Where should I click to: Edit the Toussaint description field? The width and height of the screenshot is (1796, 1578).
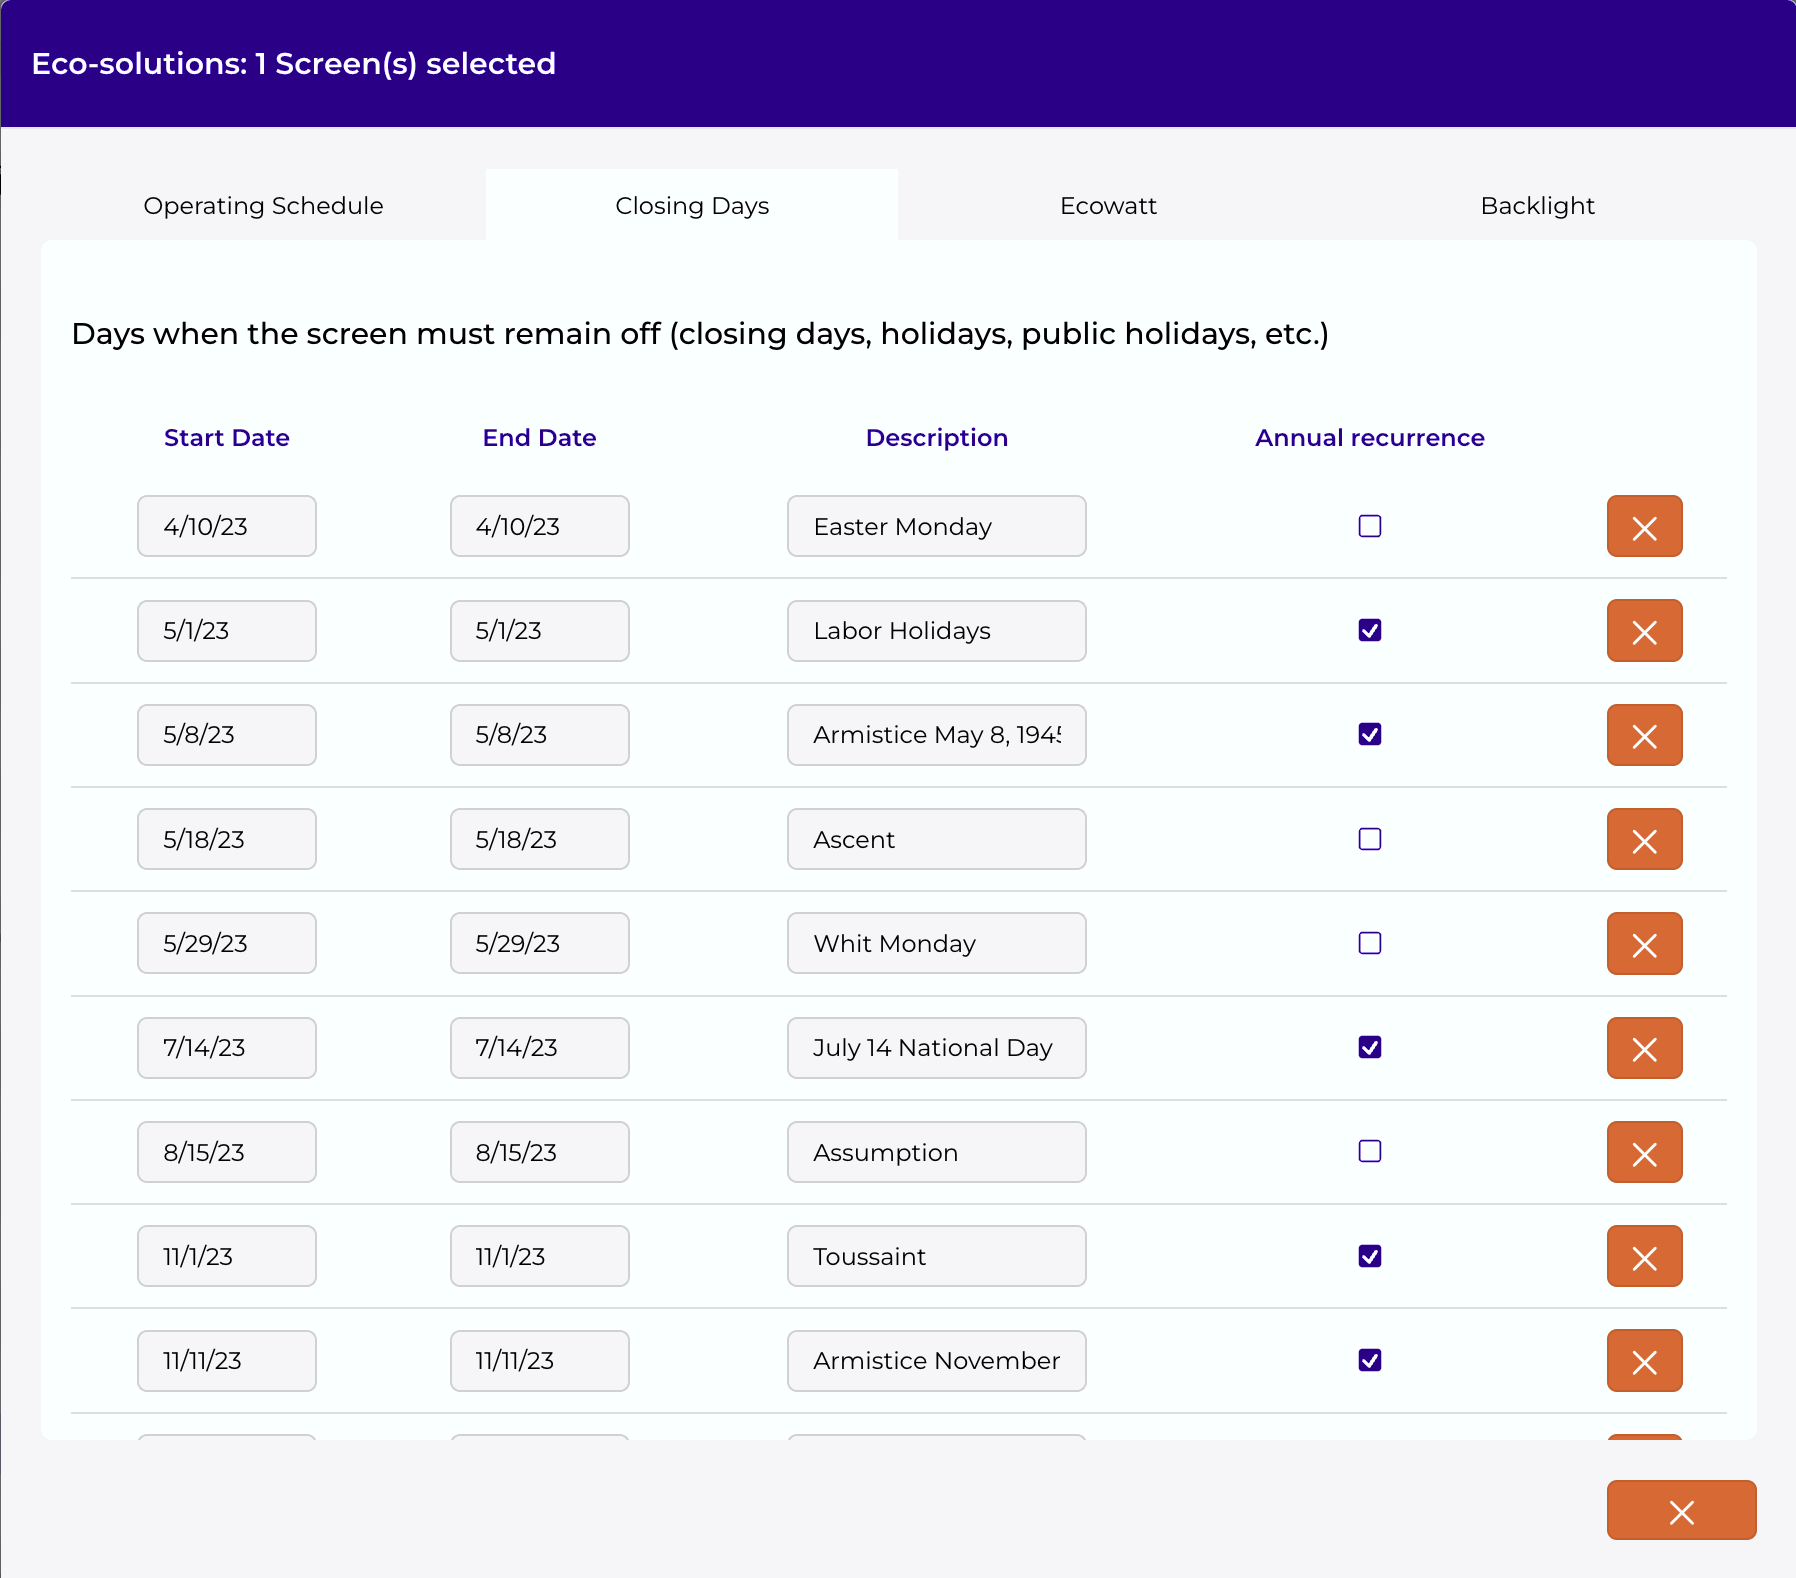point(936,1256)
